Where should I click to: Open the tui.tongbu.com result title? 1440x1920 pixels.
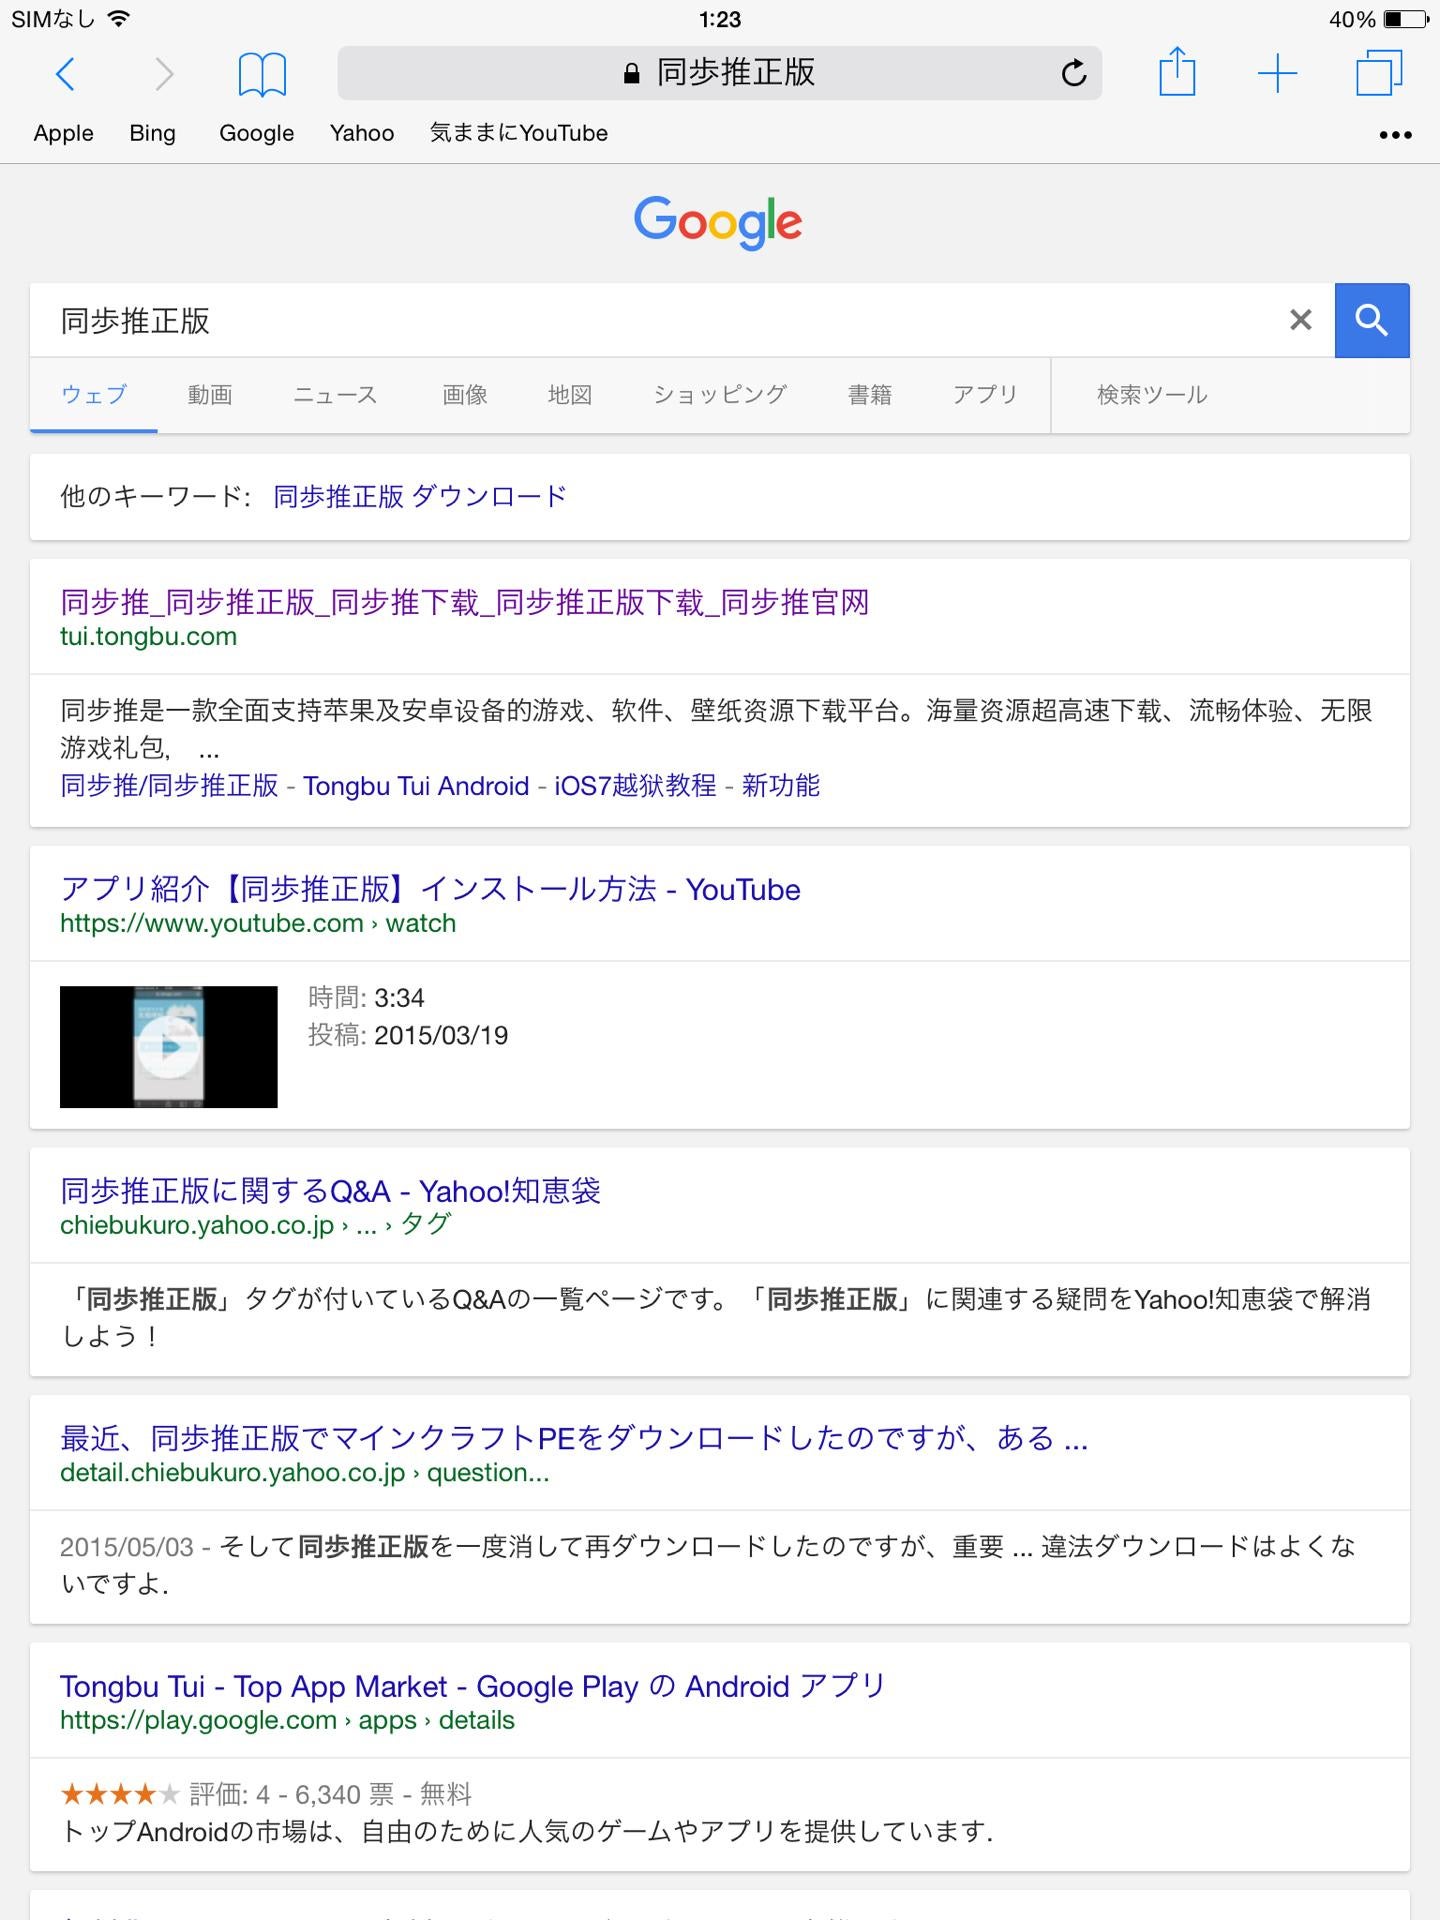tap(465, 602)
